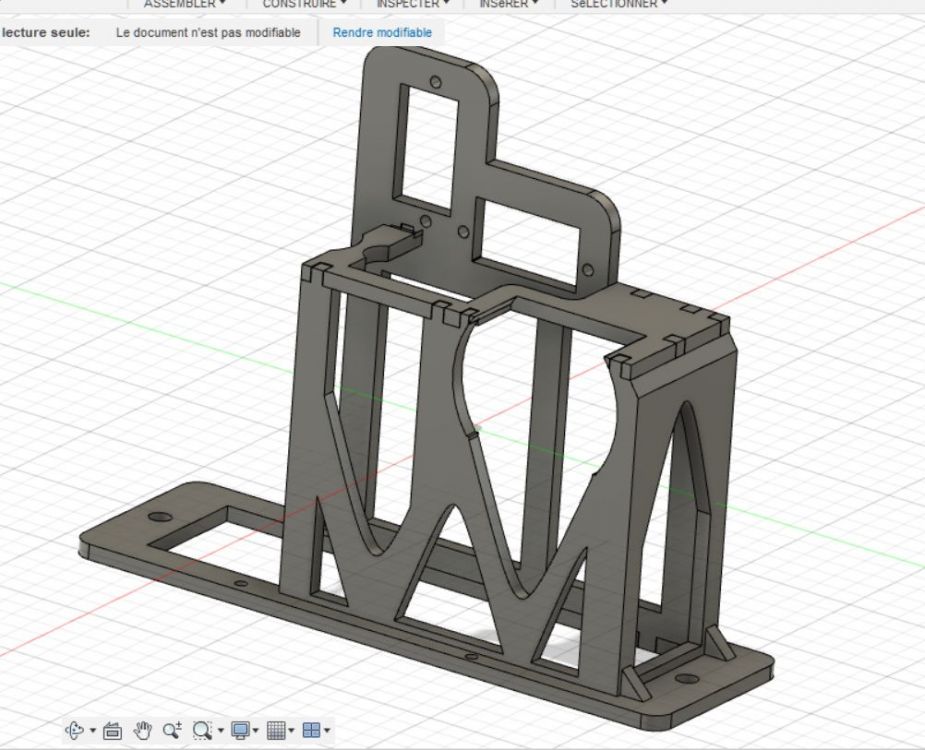Click the Grid and Snaps icon

coord(276,731)
